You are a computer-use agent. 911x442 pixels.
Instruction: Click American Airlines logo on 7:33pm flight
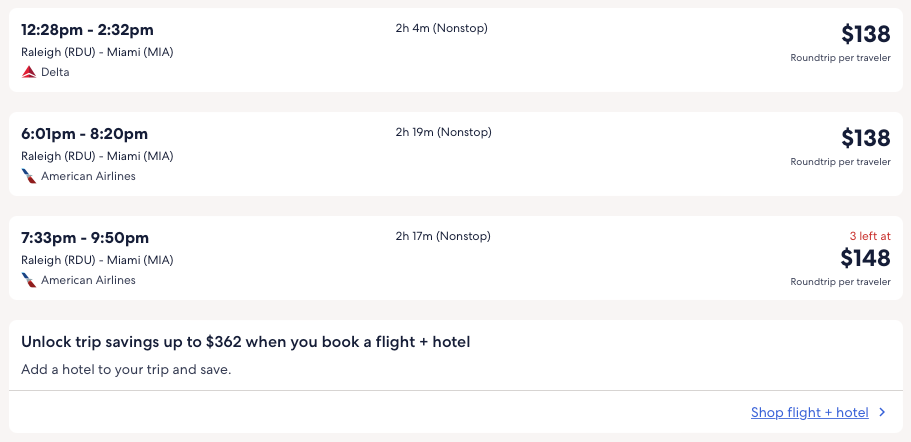(x=29, y=280)
